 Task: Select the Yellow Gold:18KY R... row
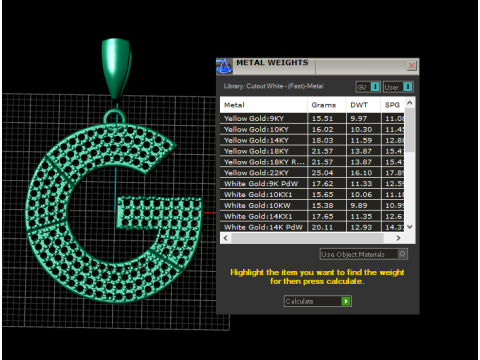coord(312,162)
